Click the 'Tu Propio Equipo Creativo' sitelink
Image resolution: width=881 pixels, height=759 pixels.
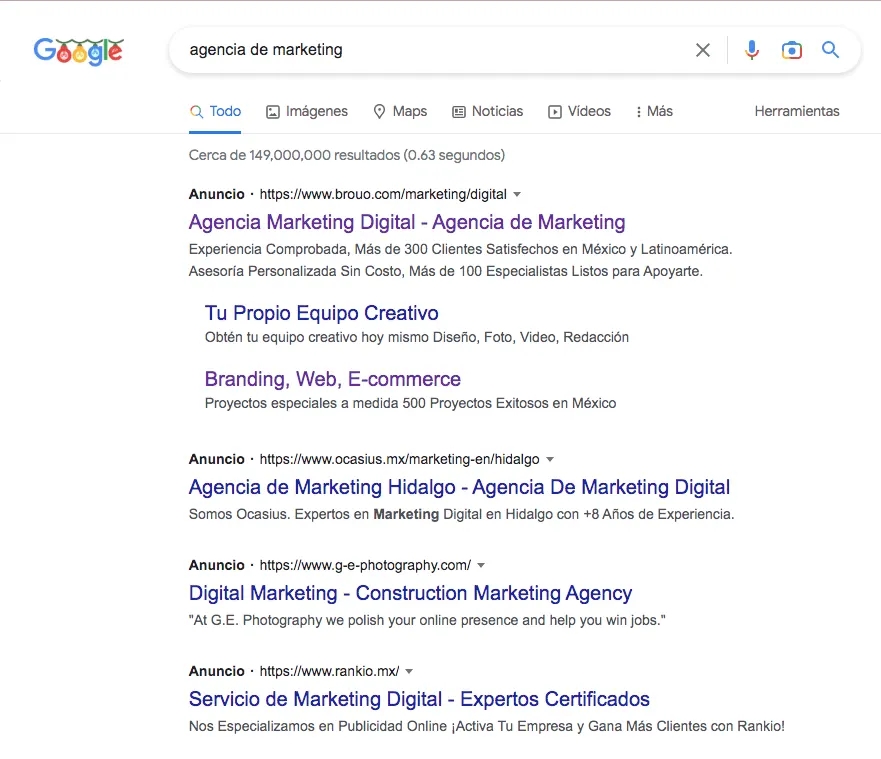pyautogui.click(x=321, y=313)
